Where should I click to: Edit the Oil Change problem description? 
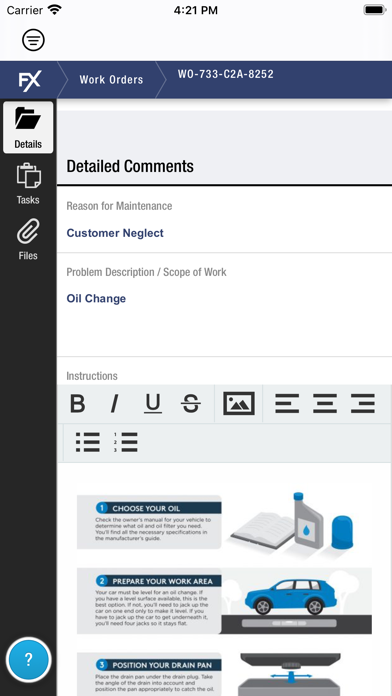coord(96,298)
